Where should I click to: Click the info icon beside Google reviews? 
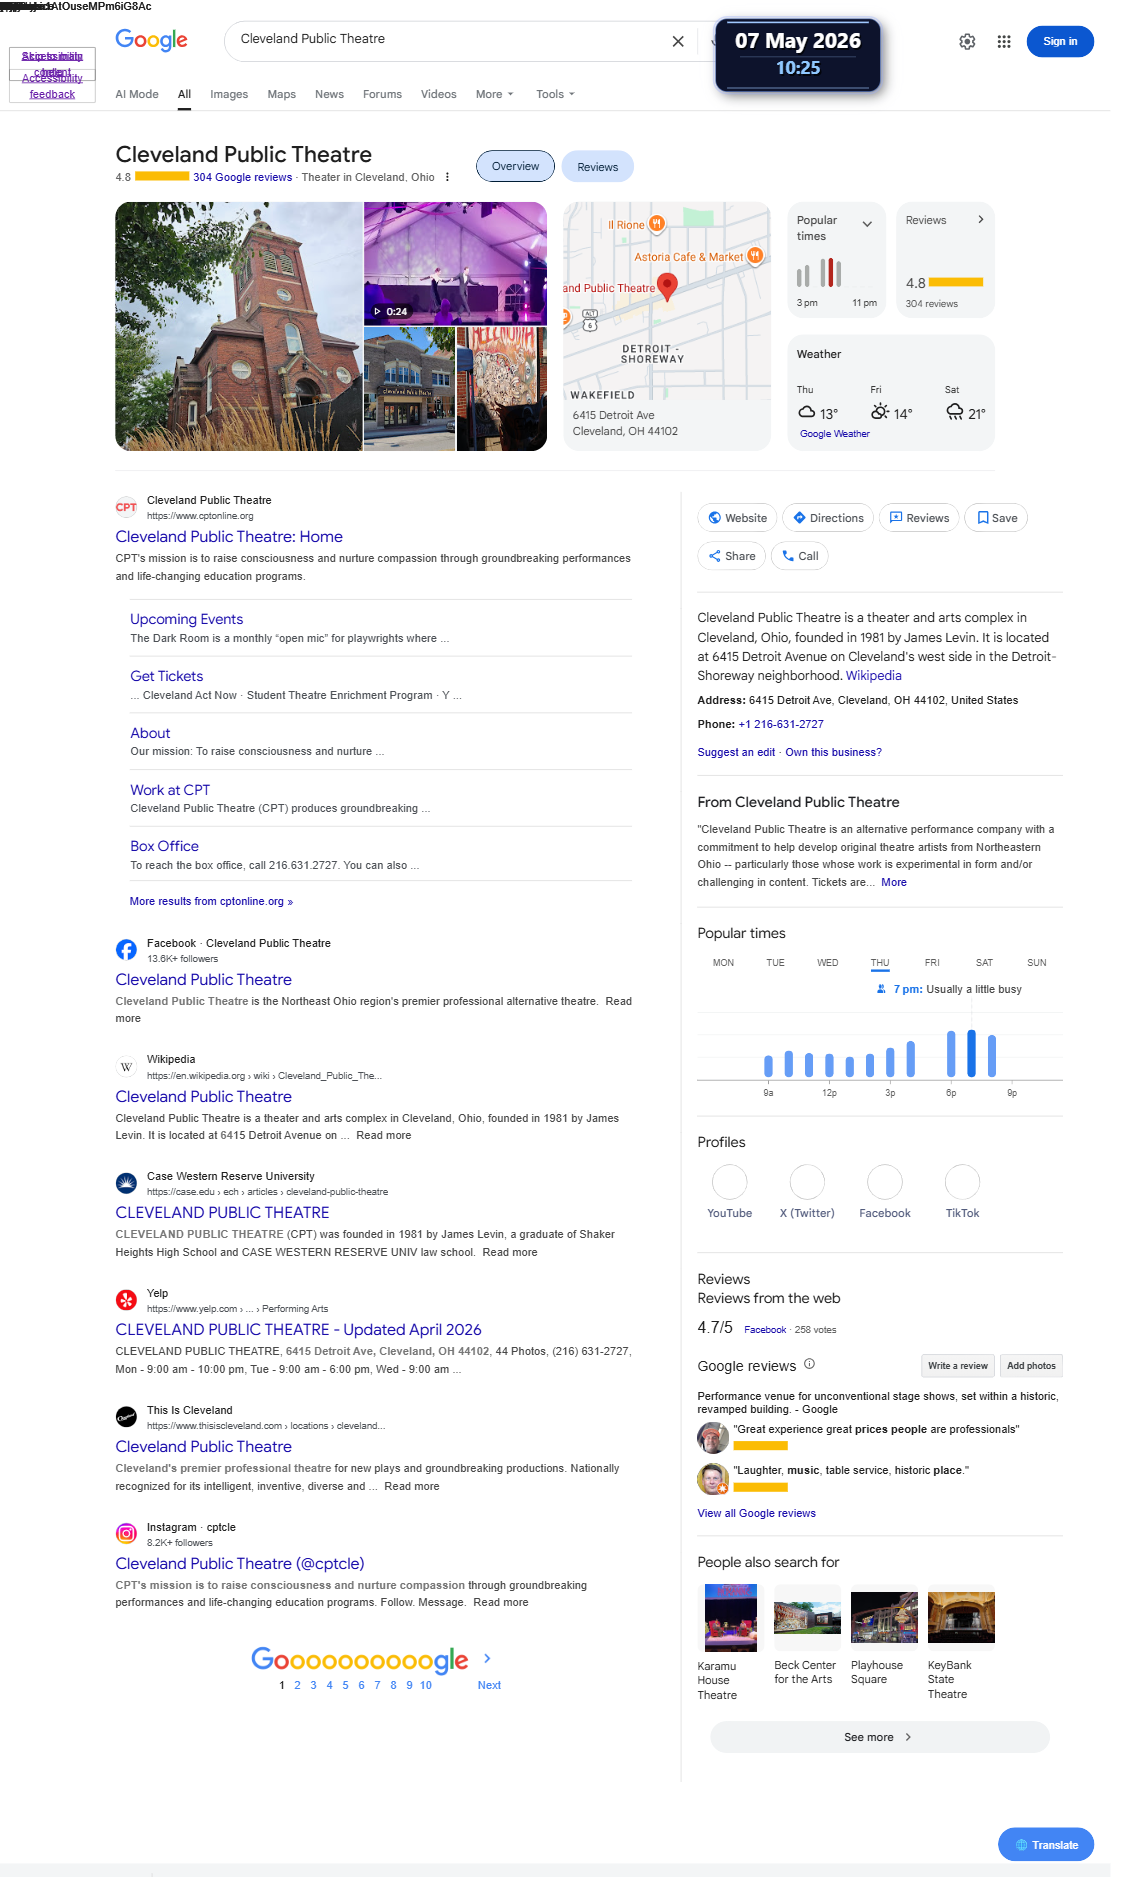810,1364
